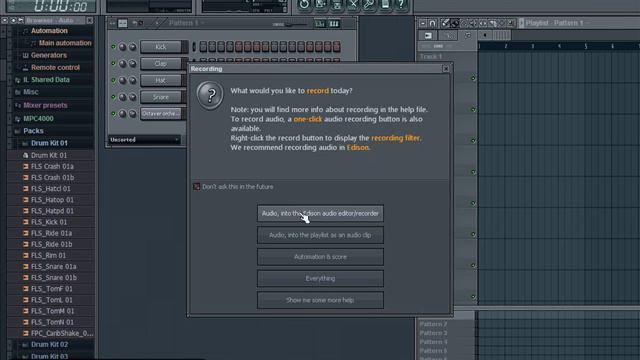Click the FLS Crash 01a sample icon
Image resolution: width=640 pixels, height=360 pixels.
(26, 167)
